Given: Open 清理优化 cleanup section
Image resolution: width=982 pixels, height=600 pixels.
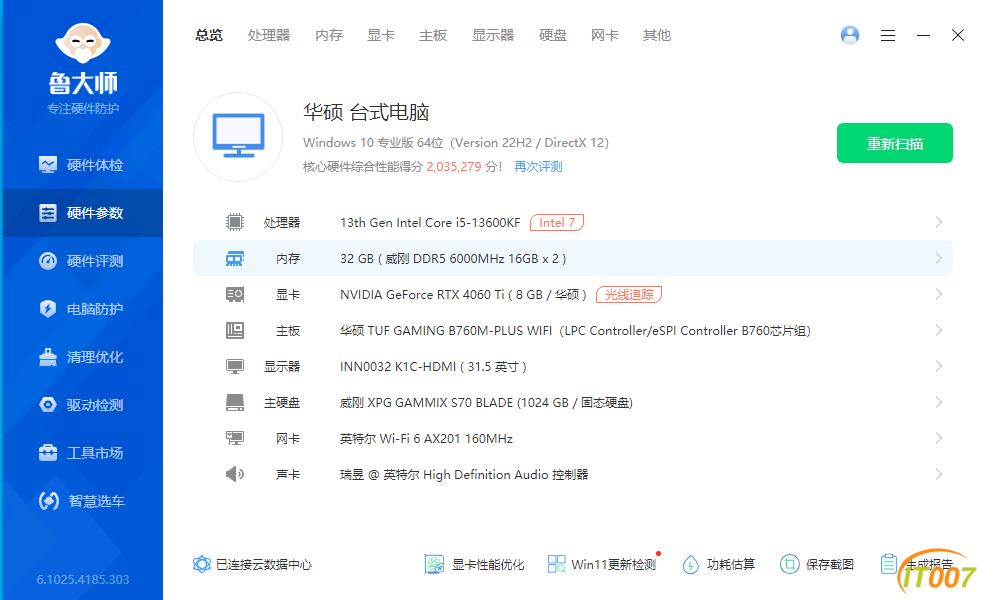Looking at the screenshot, I should (x=81, y=357).
